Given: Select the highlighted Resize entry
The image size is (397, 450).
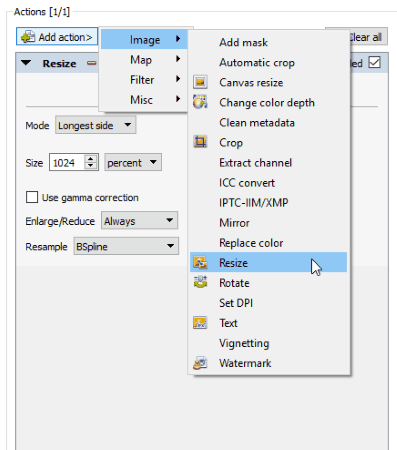Looking at the screenshot, I should pyautogui.click(x=268, y=262).
